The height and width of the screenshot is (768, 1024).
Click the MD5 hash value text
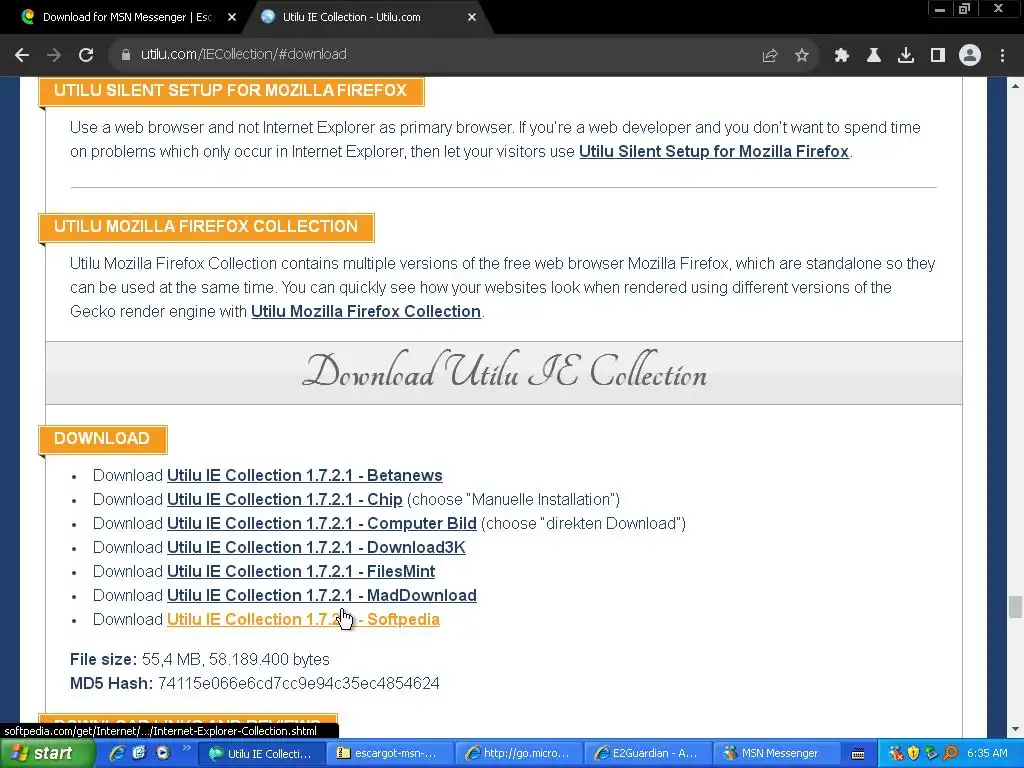(298, 684)
